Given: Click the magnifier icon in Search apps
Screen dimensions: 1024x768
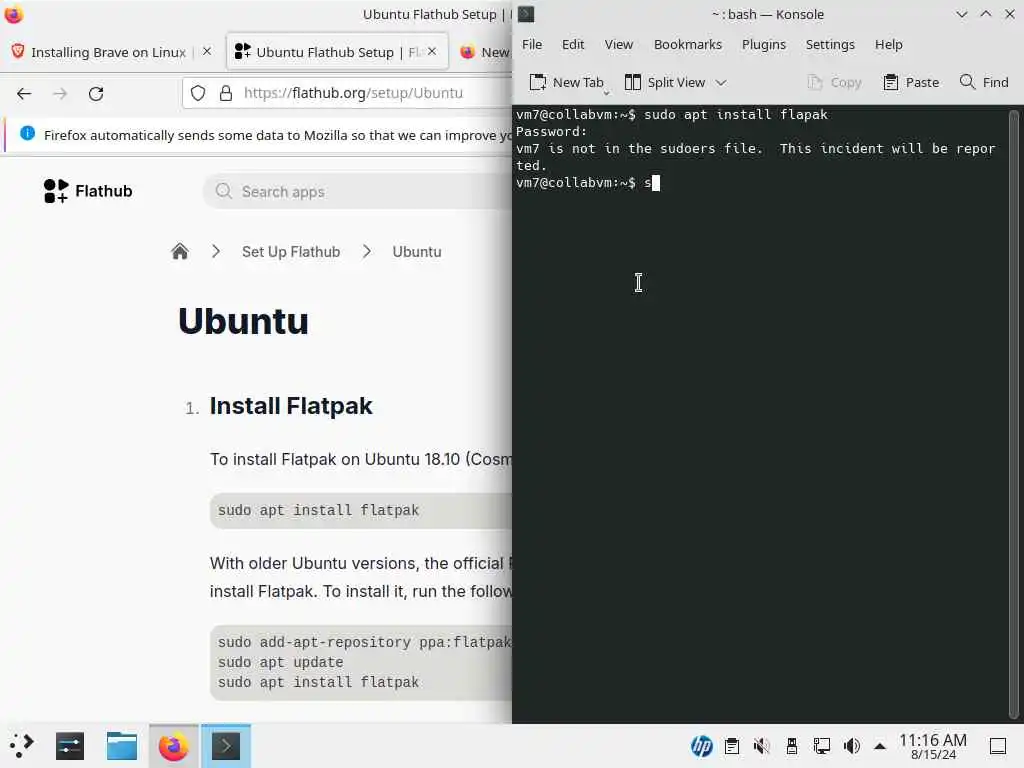Looking at the screenshot, I should pos(224,191).
